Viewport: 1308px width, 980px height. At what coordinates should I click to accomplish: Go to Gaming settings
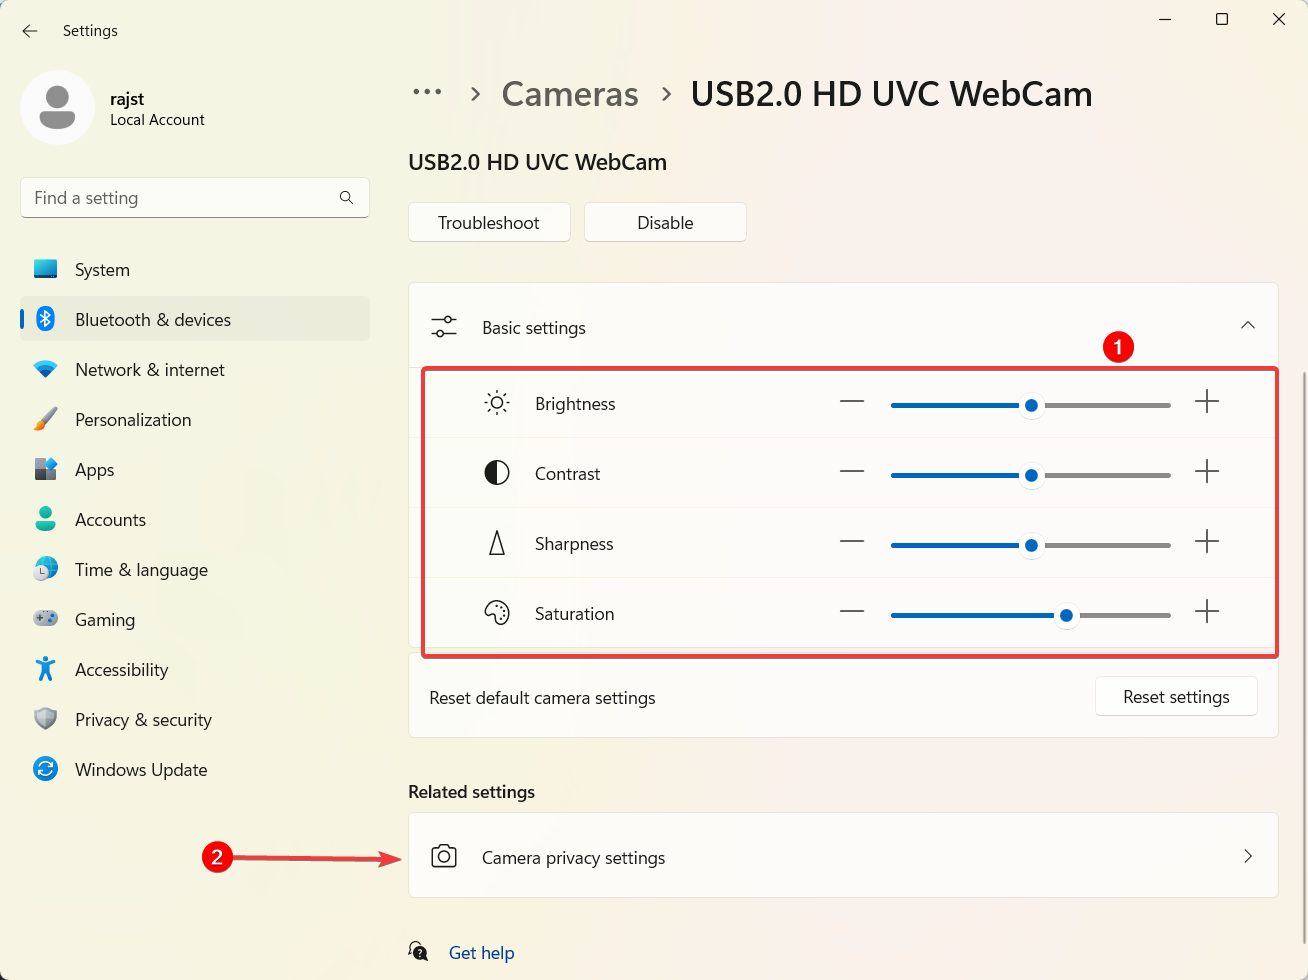tap(195, 619)
